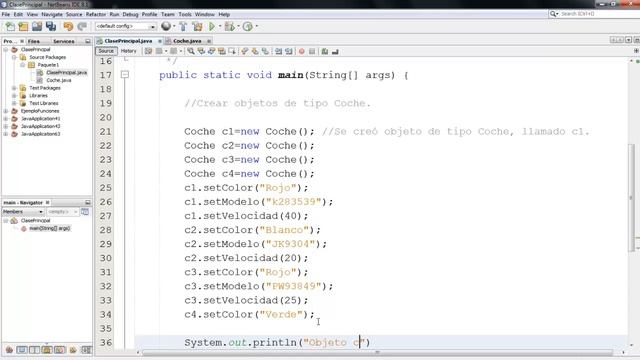This screenshot has height=360, width=640.
Task: Open the Refactor menu
Action: pos(96,14)
